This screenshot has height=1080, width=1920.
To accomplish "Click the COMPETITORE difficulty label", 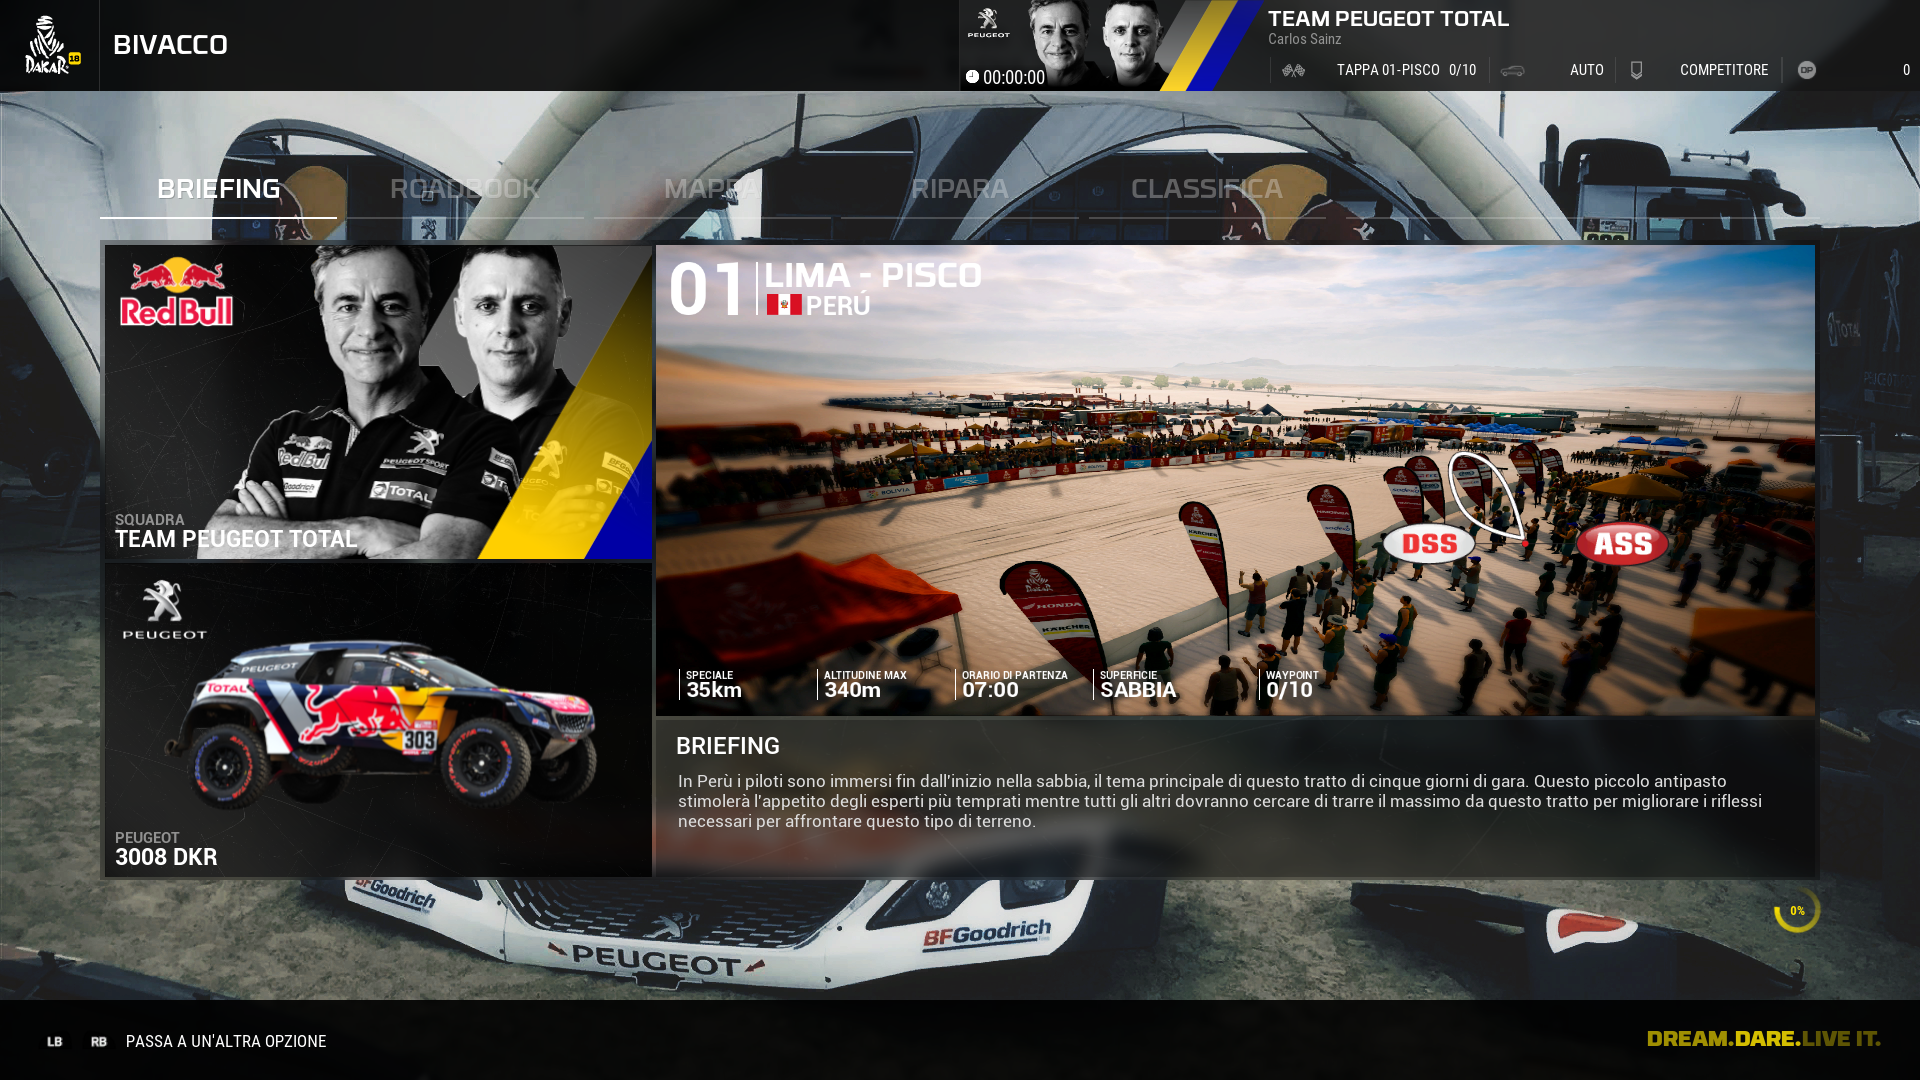I will coord(1724,70).
